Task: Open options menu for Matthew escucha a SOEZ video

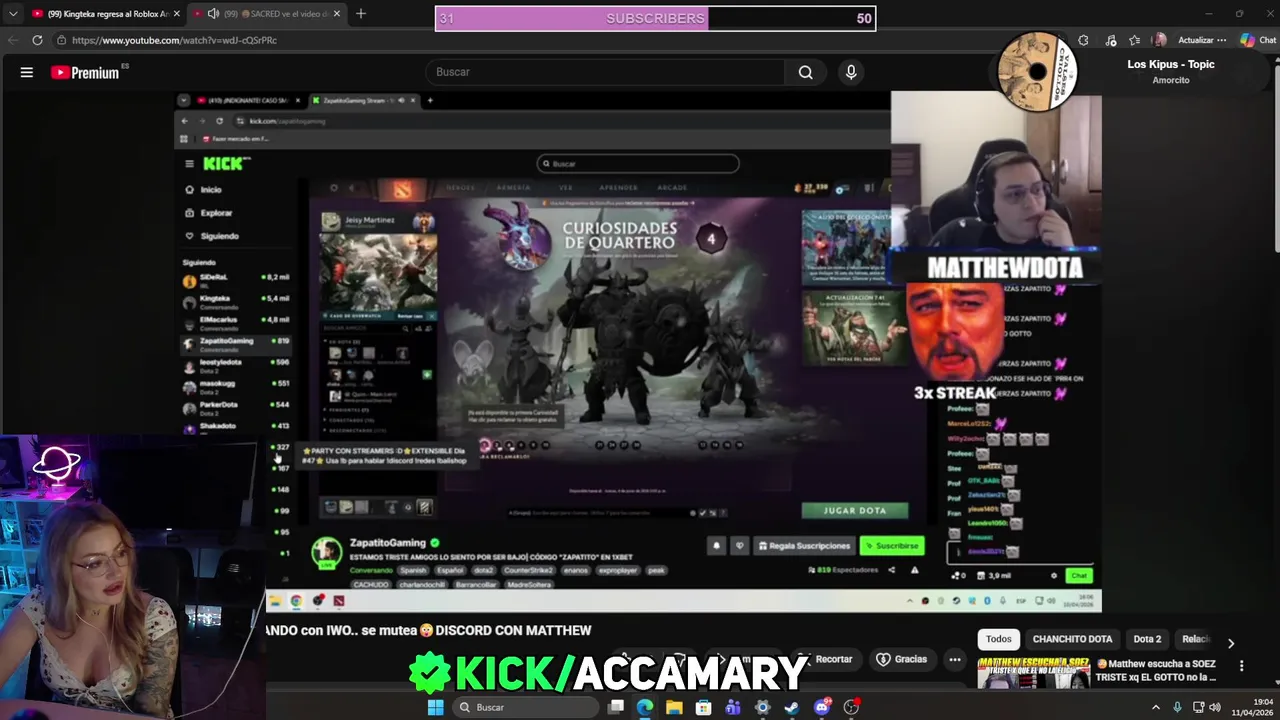Action: click(1241, 666)
